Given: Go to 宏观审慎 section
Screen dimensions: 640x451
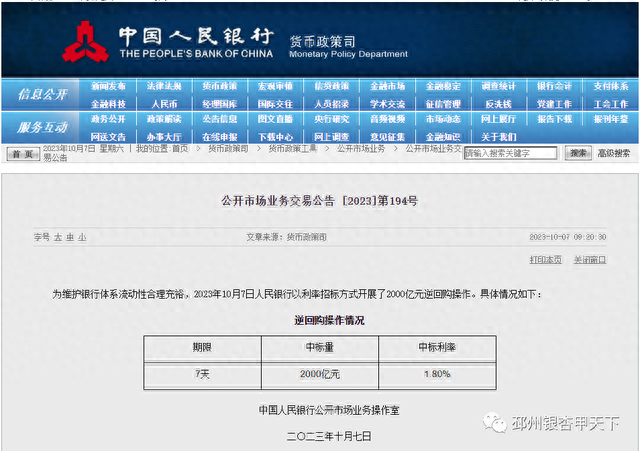Looking at the screenshot, I should point(276,86).
